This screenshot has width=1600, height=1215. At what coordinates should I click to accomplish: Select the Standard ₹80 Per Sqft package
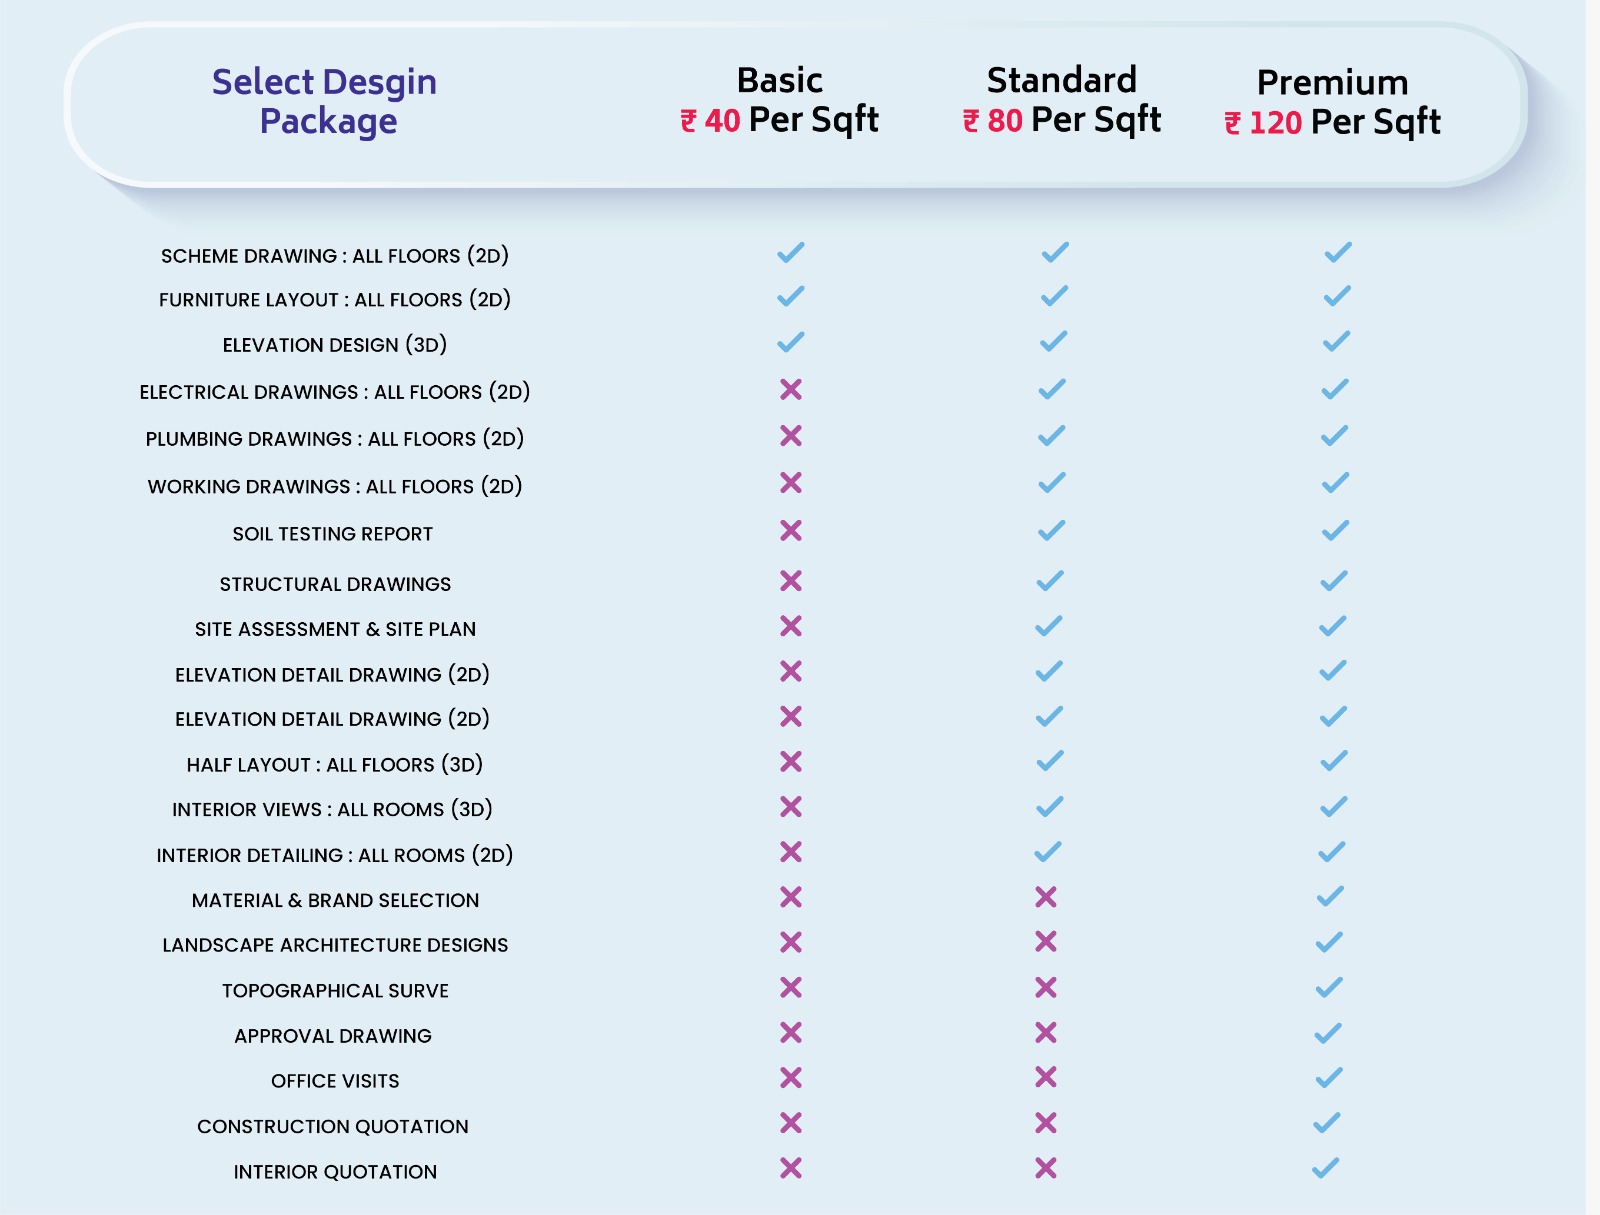[1062, 100]
